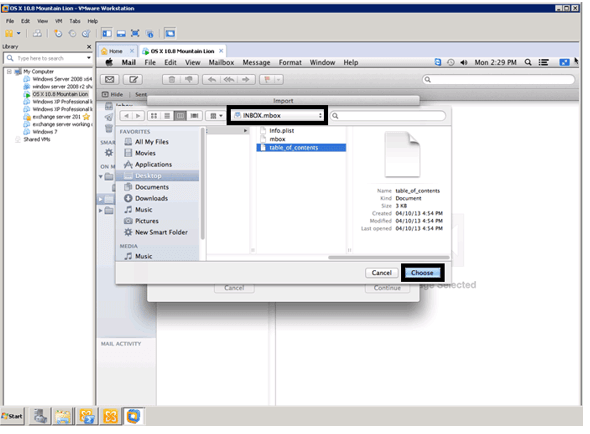Switch file dialog to list view
The height and width of the screenshot is (434, 590).
point(167,116)
